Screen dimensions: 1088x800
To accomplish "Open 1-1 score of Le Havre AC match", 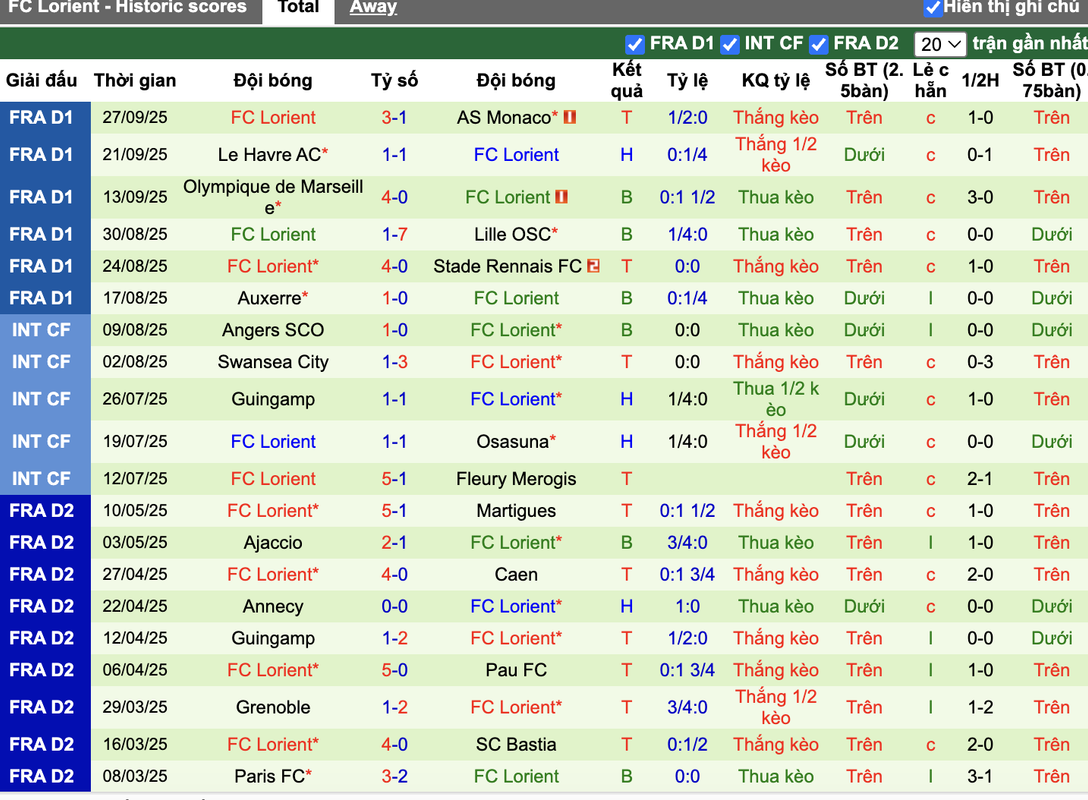I will pyautogui.click(x=394, y=154).
